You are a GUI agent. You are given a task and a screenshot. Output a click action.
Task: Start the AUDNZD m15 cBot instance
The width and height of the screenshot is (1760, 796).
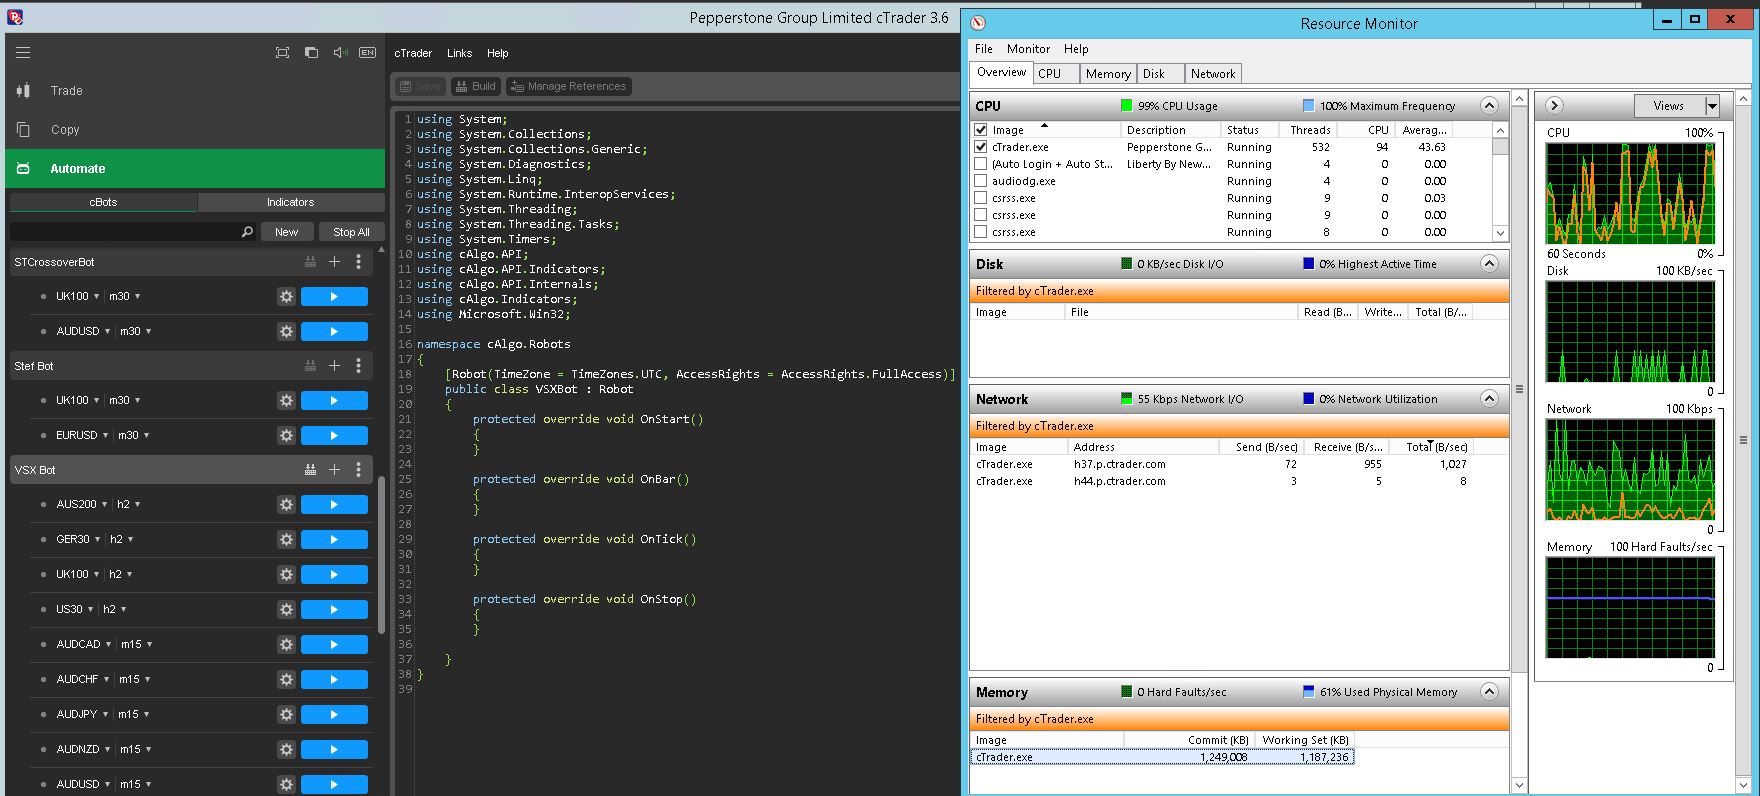coord(334,750)
